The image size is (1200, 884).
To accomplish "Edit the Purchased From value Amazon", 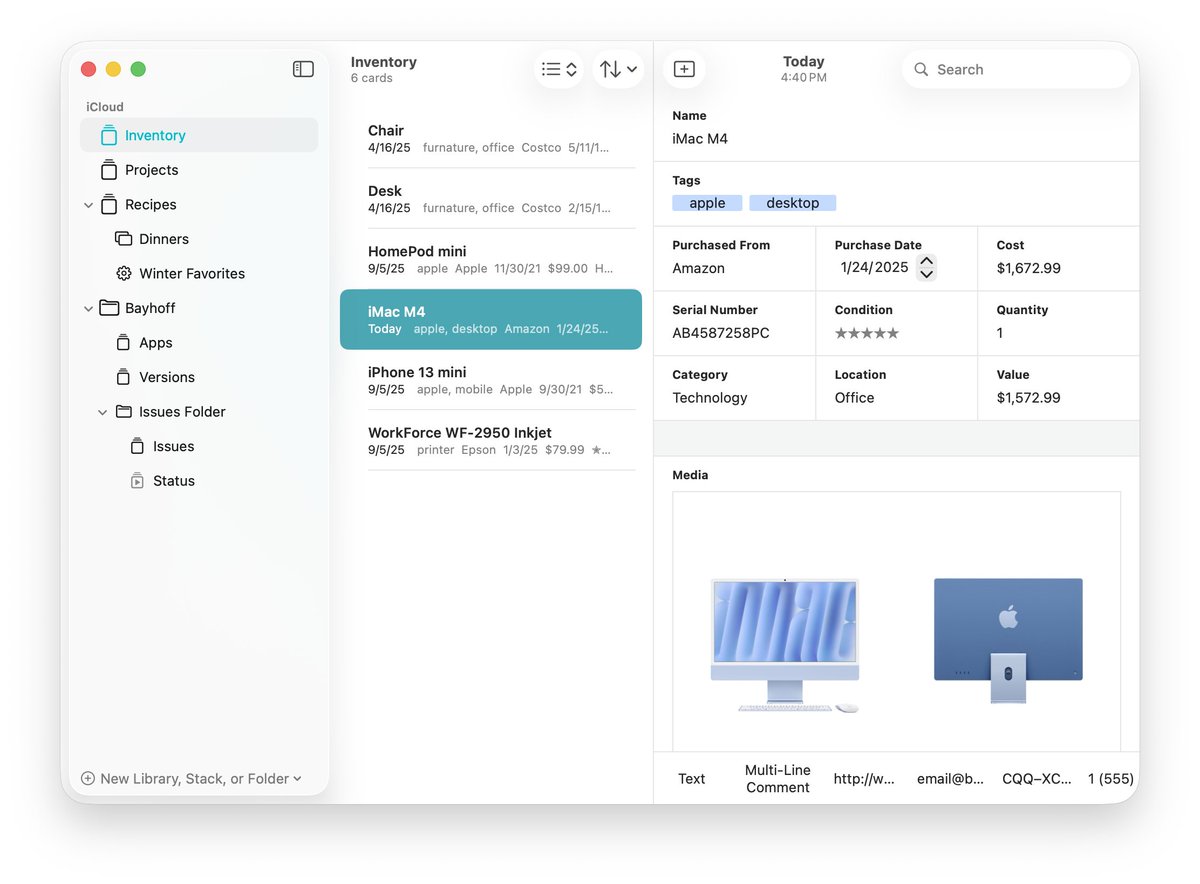I will 698,268.
